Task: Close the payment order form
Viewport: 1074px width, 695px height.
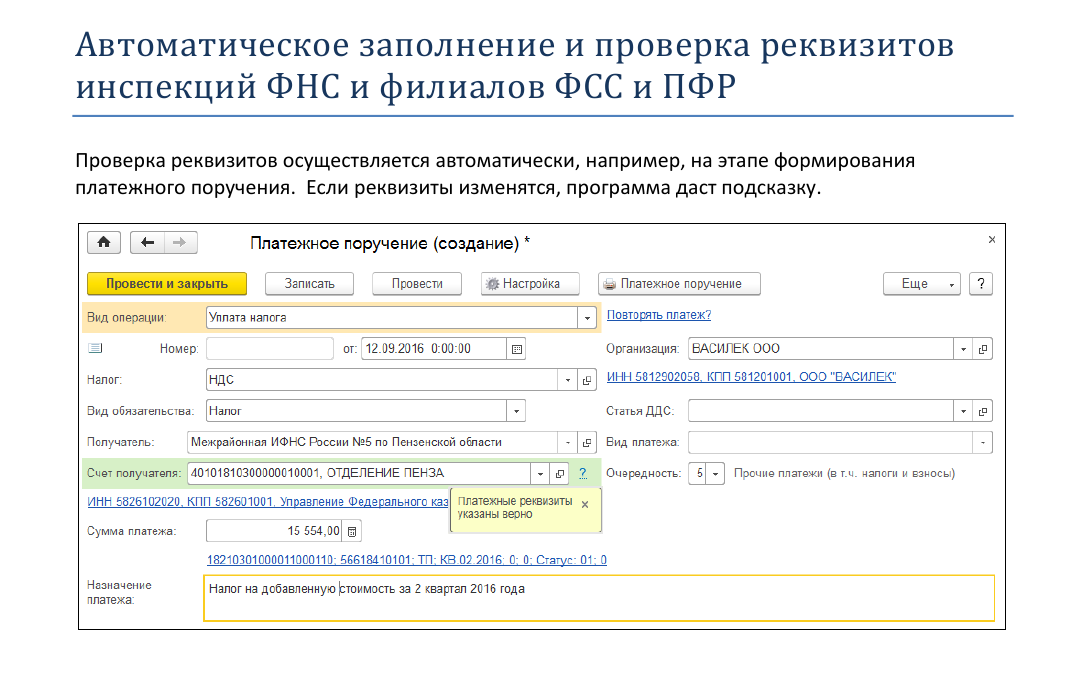Action: coord(992,240)
